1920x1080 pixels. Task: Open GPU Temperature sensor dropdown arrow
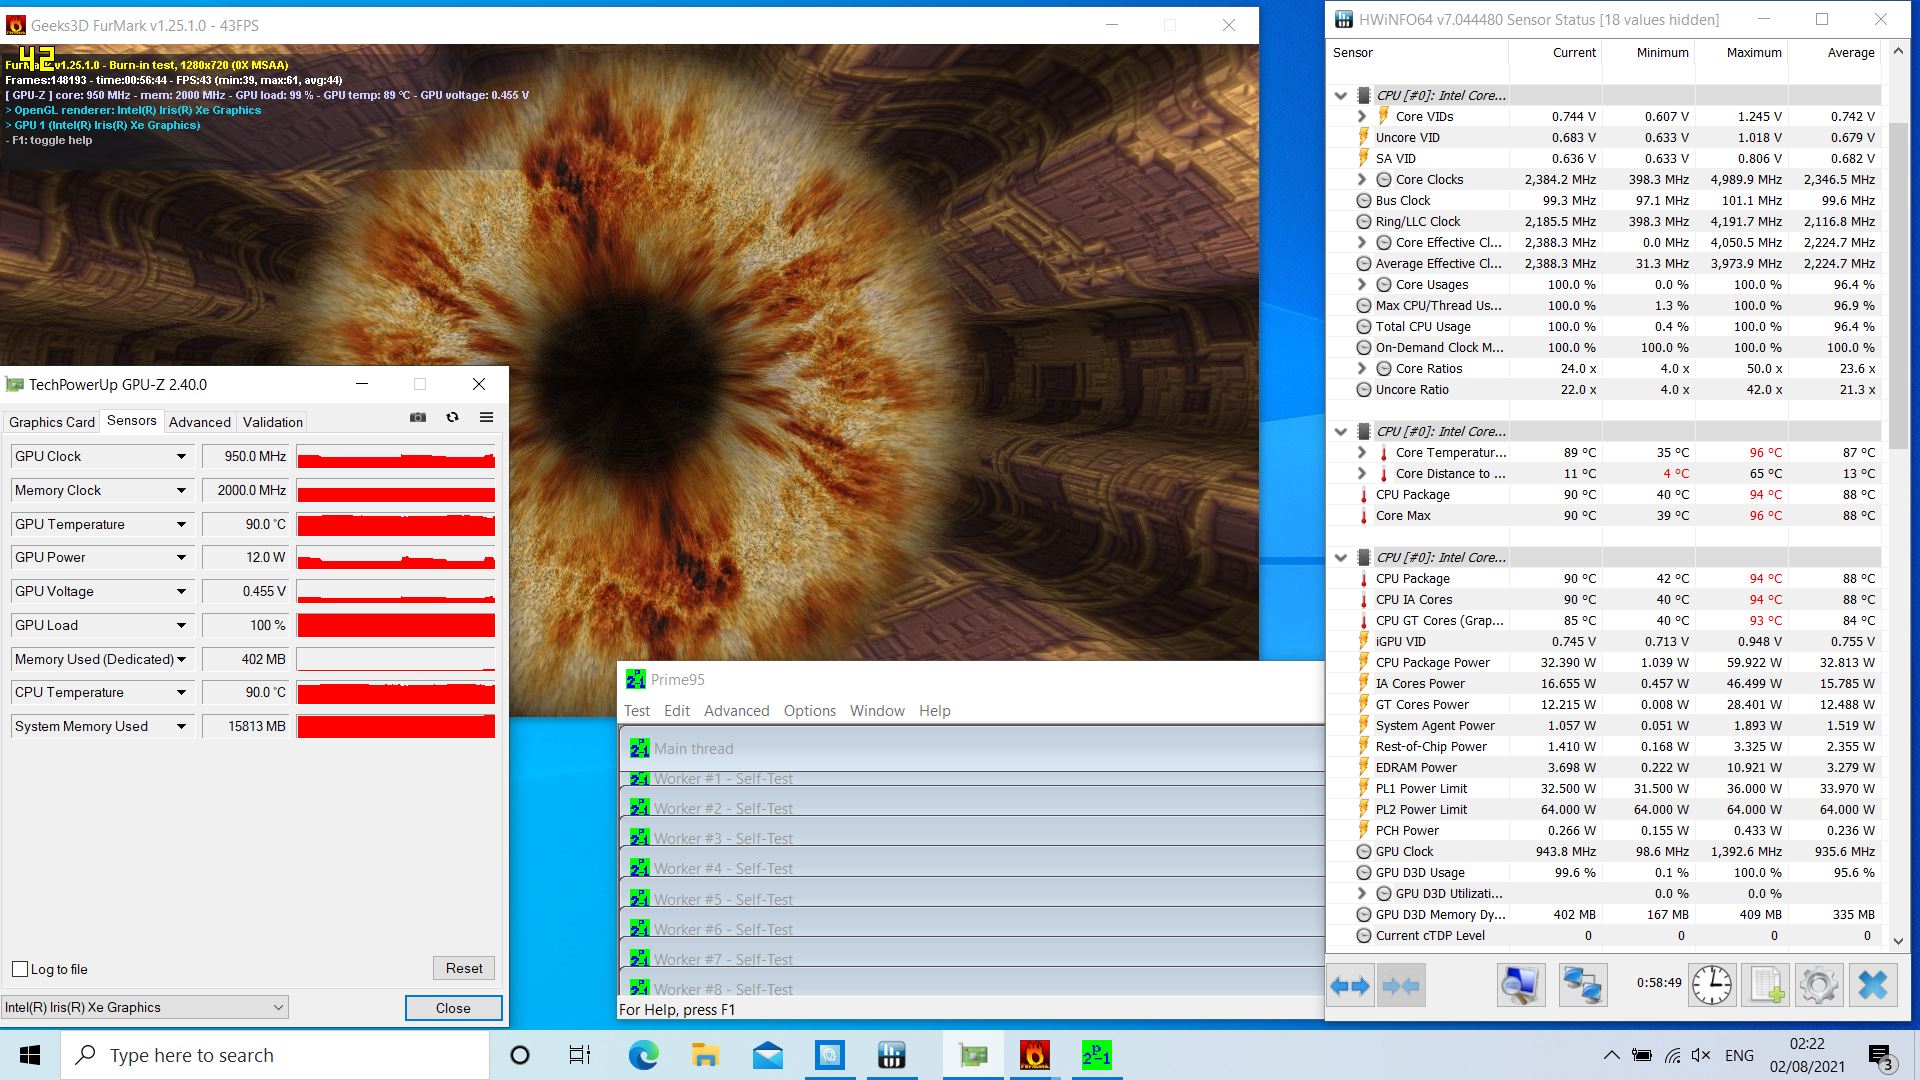pos(181,524)
